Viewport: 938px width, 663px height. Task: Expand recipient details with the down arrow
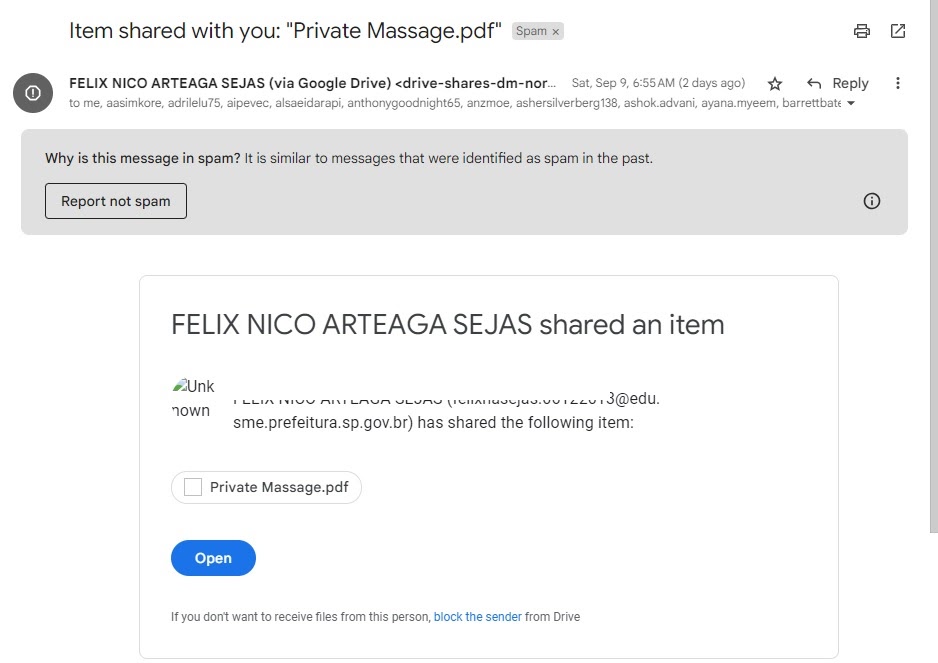(851, 104)
